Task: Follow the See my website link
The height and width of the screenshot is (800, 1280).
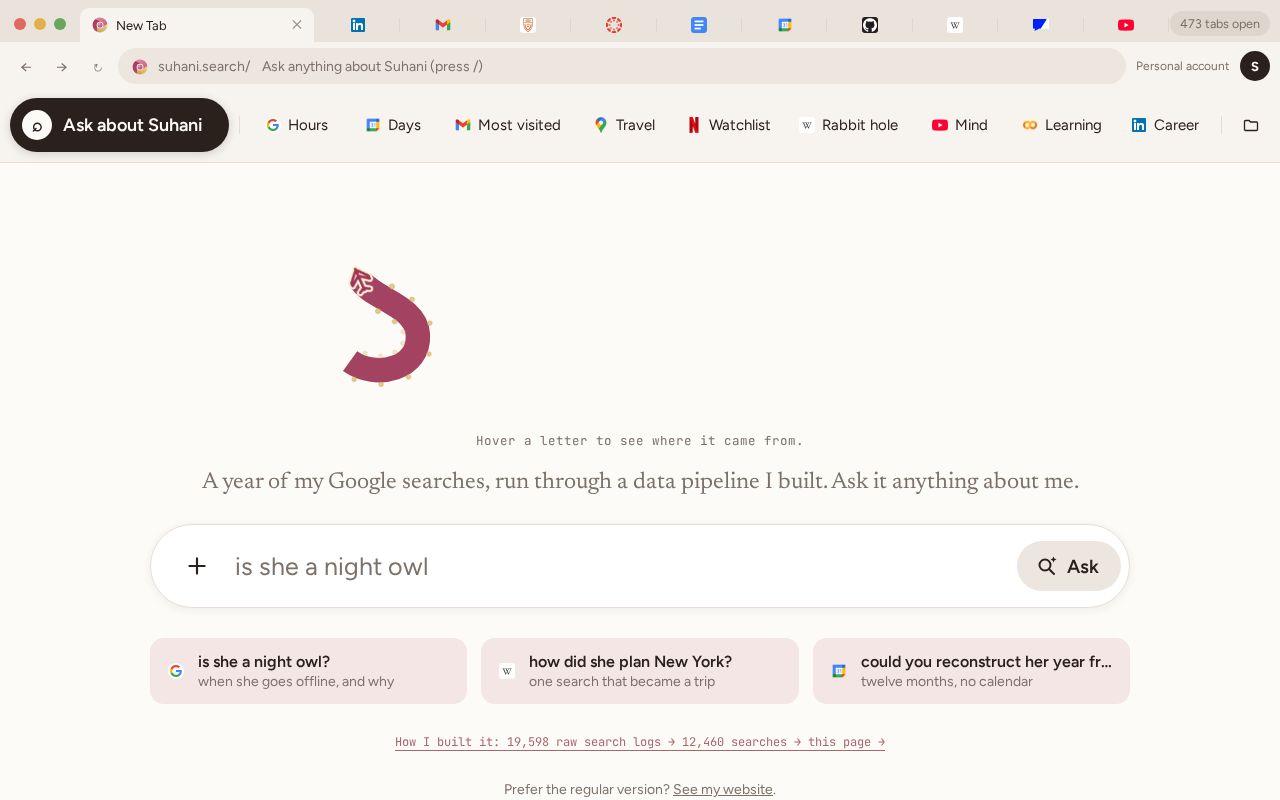Action: coord(723,789)
